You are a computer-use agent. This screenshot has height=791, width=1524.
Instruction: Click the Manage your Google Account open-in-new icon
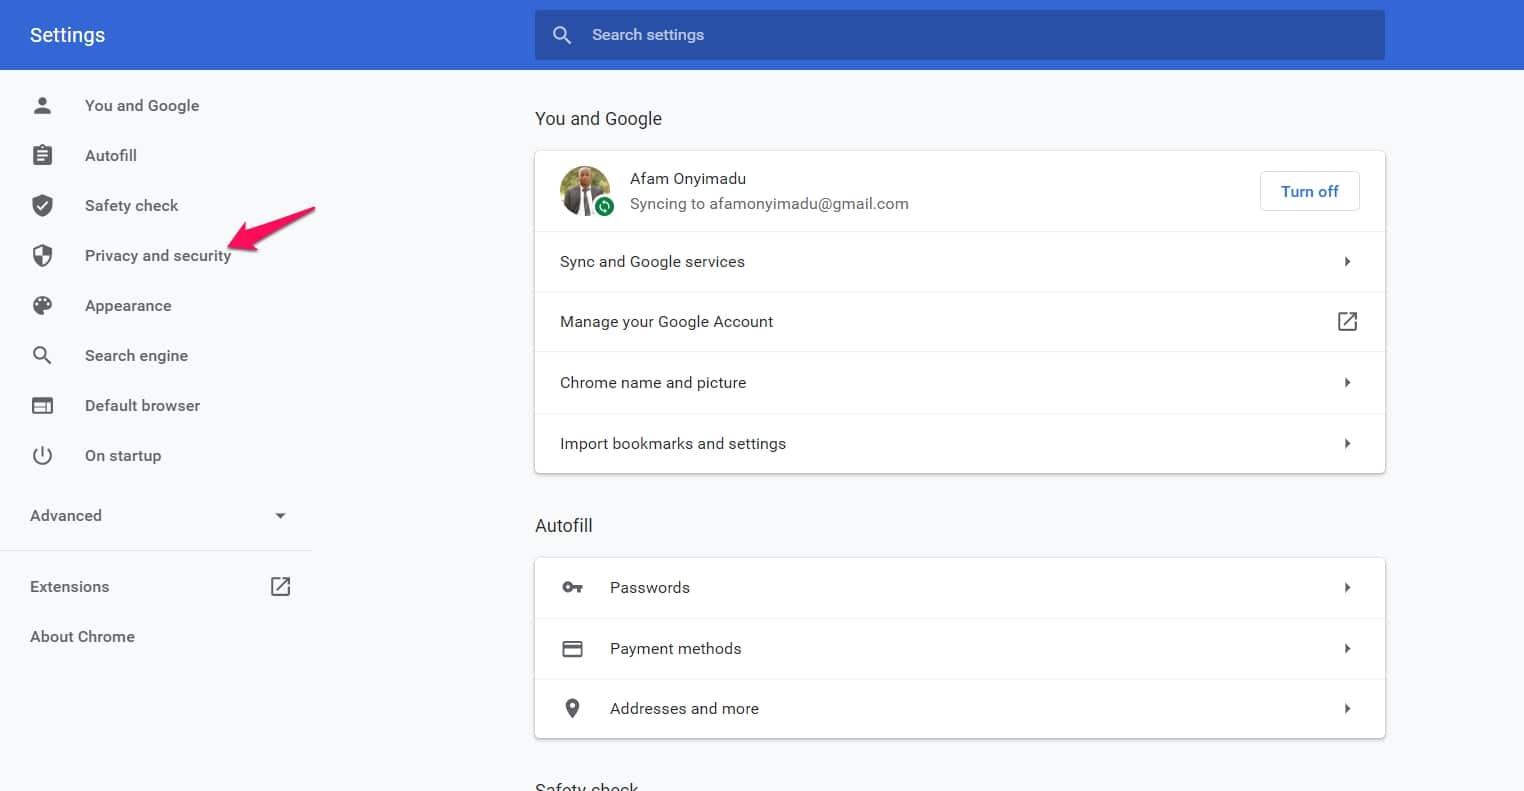pyautogui.click(x=1347, y=321)
